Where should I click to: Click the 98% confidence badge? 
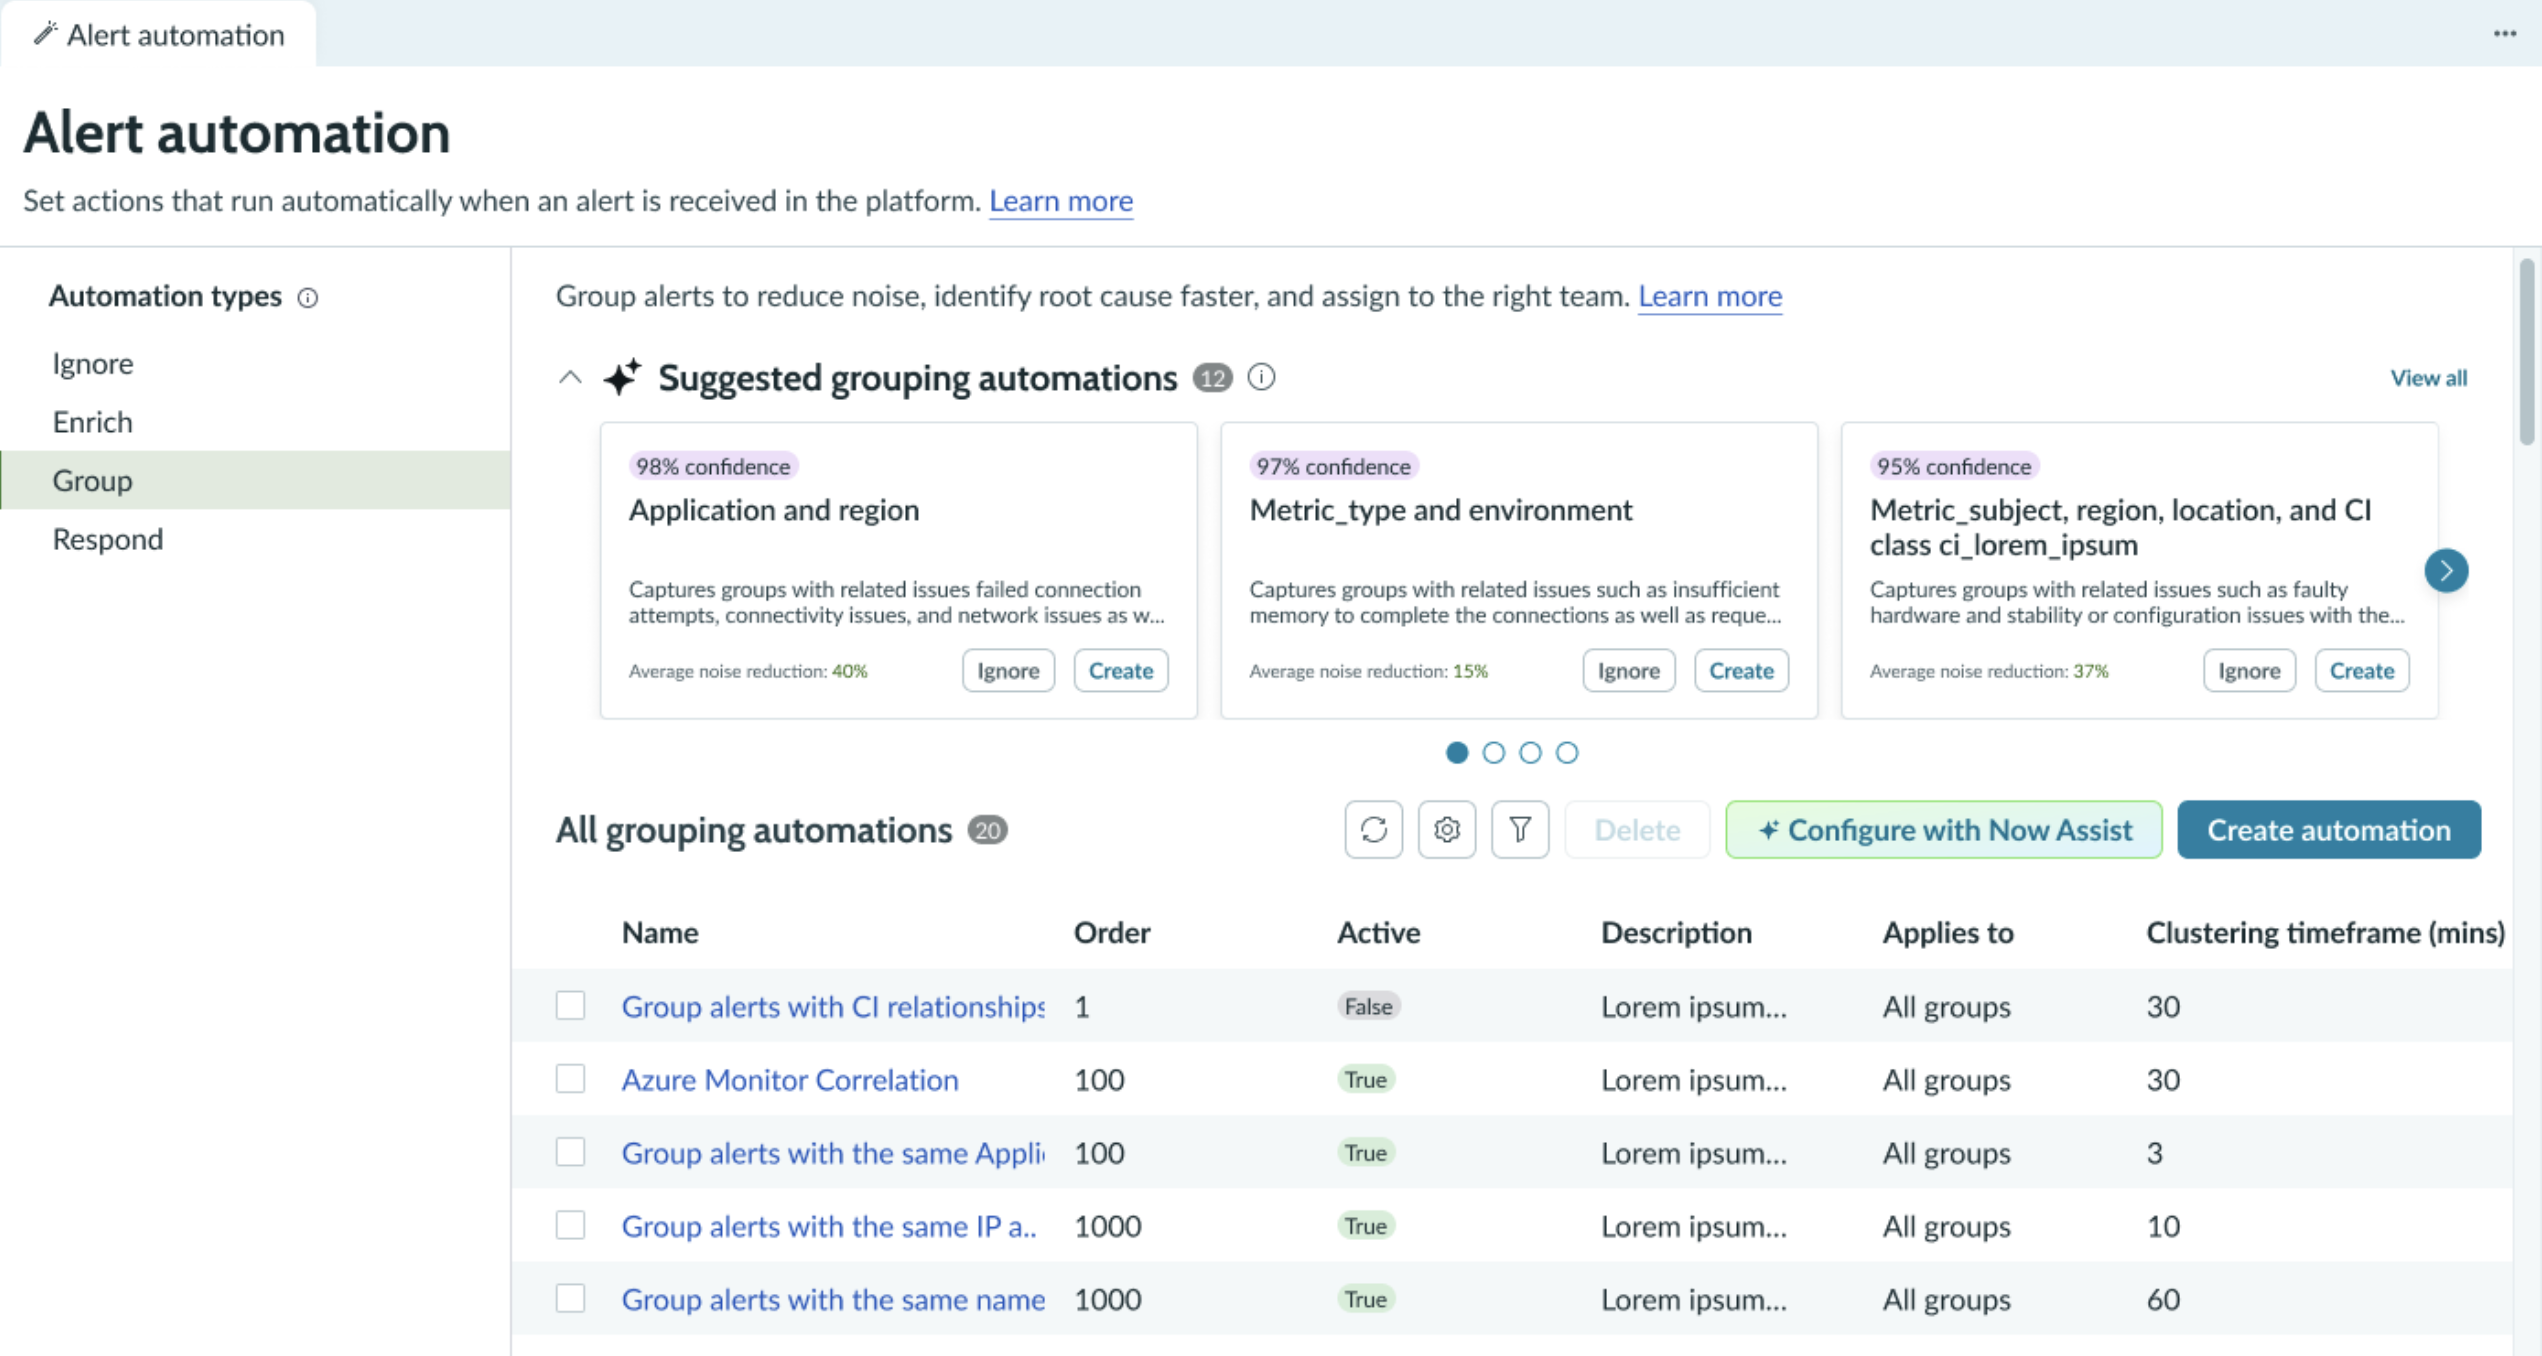pos(713,466)
